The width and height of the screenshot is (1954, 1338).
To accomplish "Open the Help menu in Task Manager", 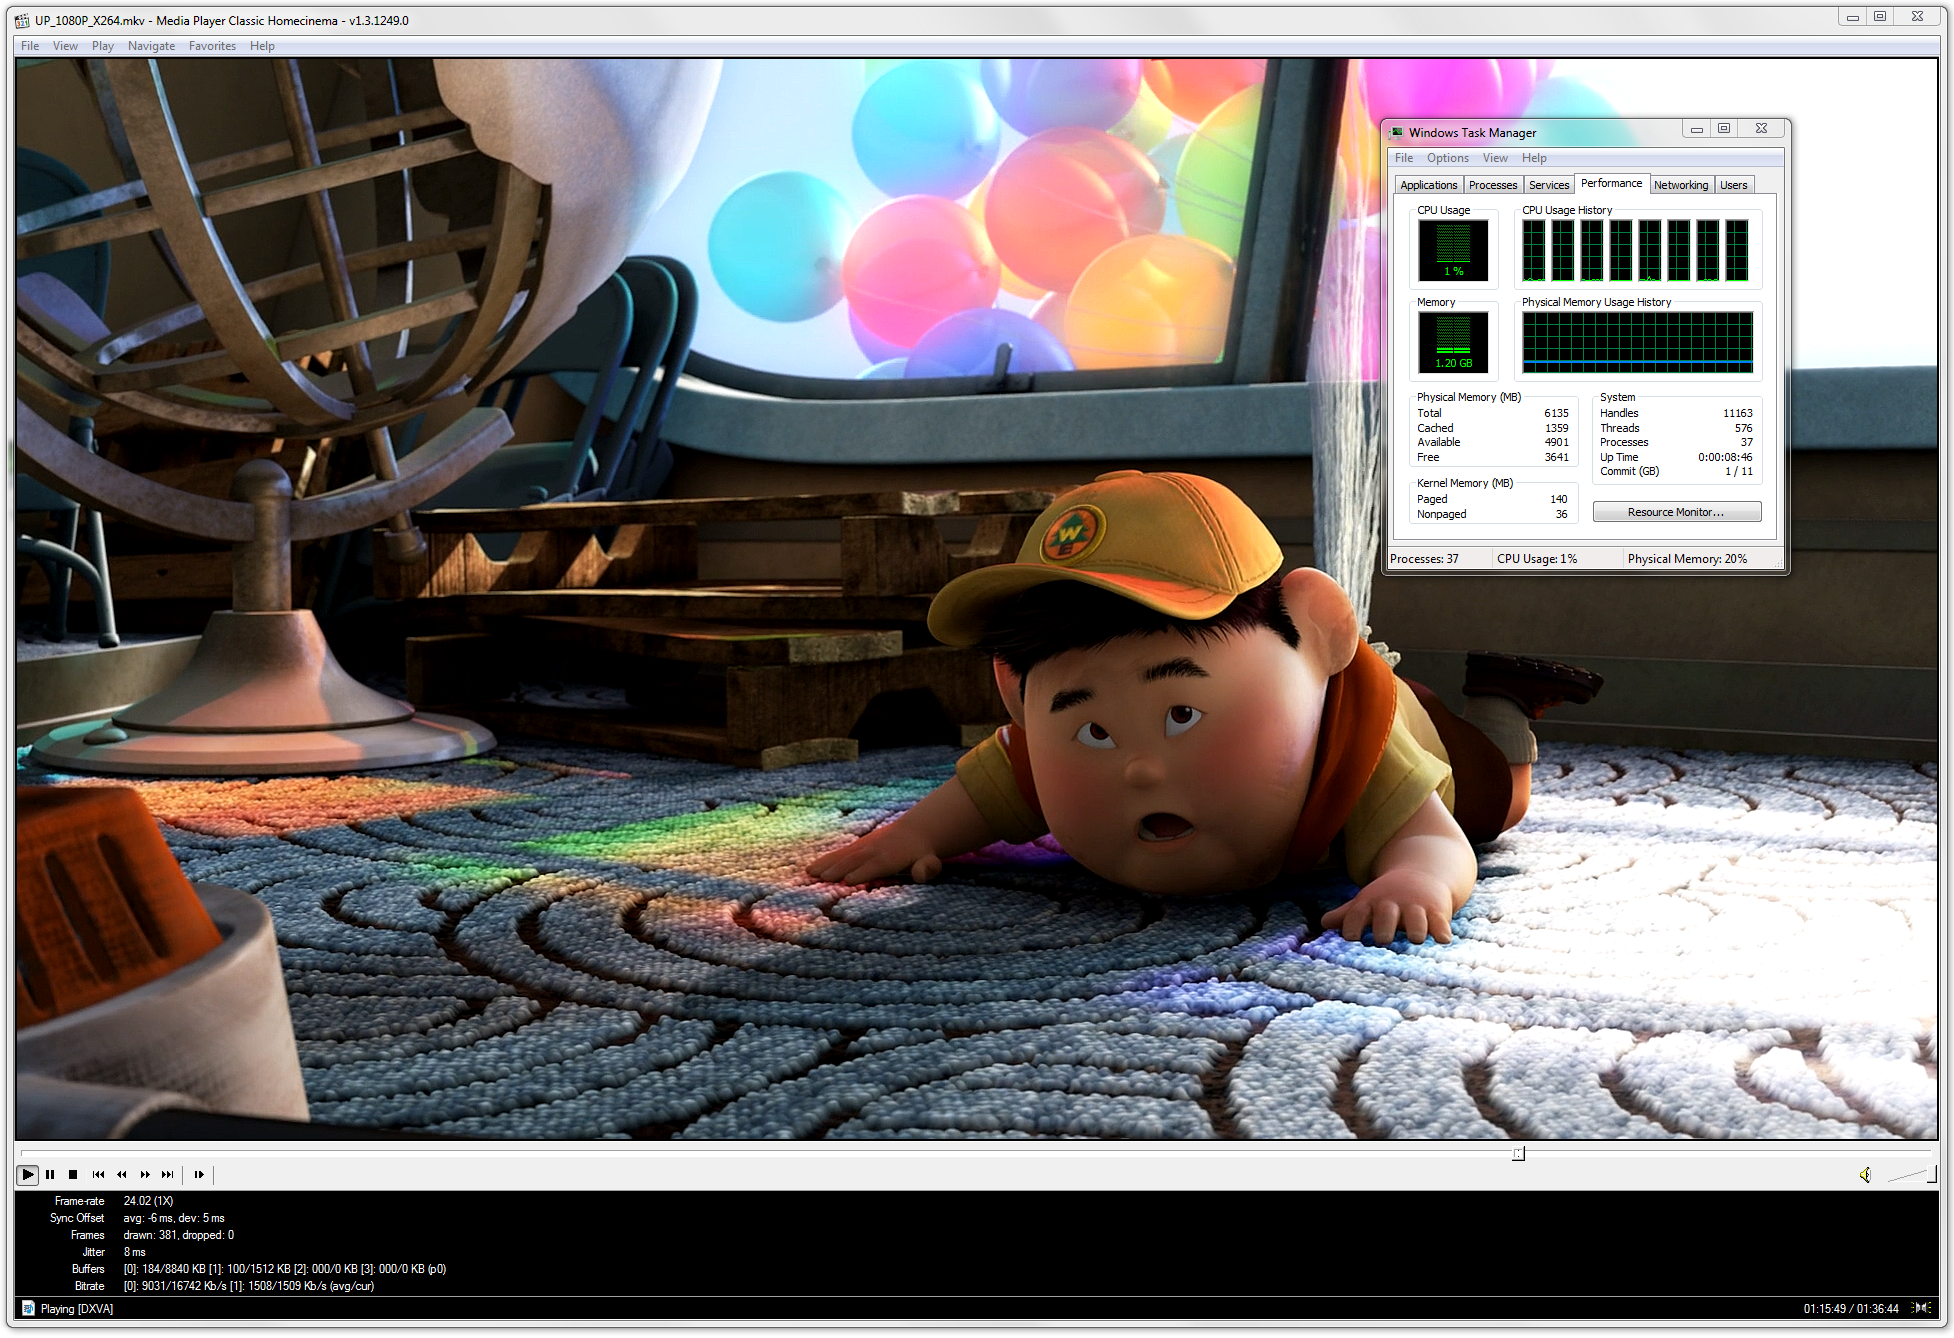I will click(x=1534, y=158).
